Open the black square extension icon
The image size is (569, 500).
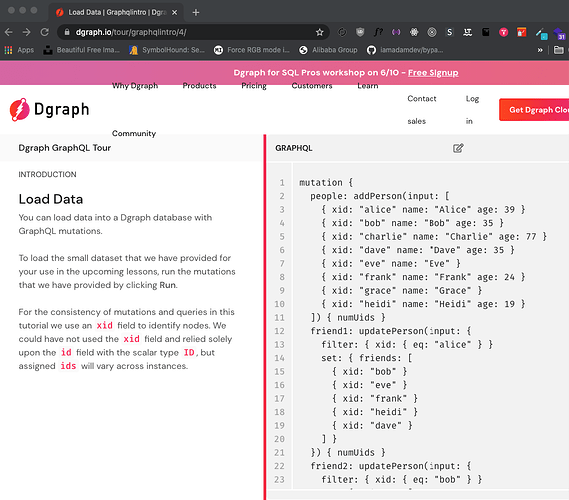(486, 32)
